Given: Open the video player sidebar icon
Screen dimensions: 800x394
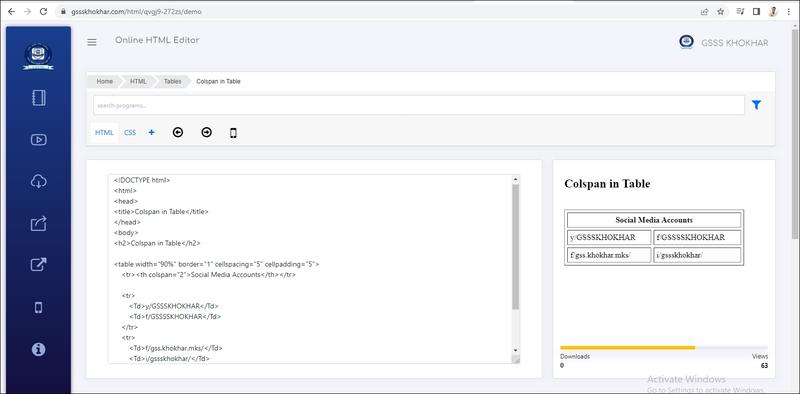Looking at the screenshot, I should tap(39, 139).
